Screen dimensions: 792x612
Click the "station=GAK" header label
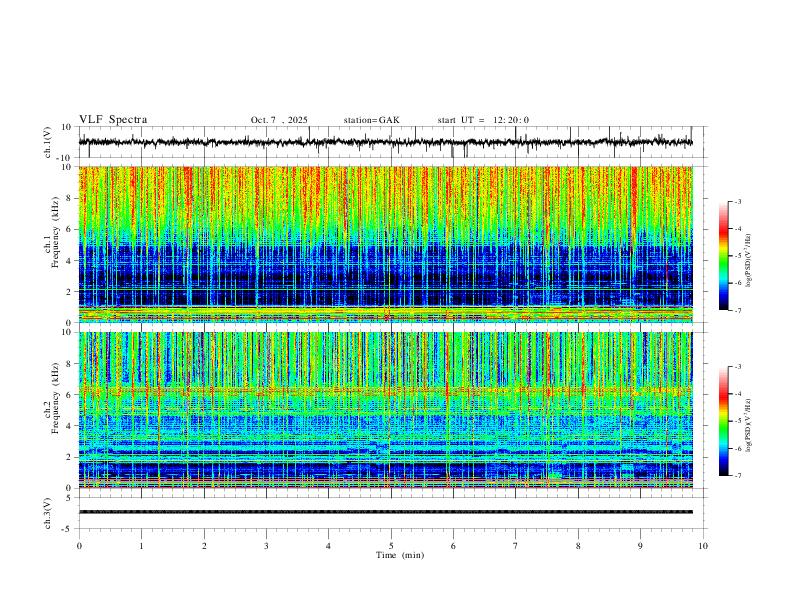[371, 120]
